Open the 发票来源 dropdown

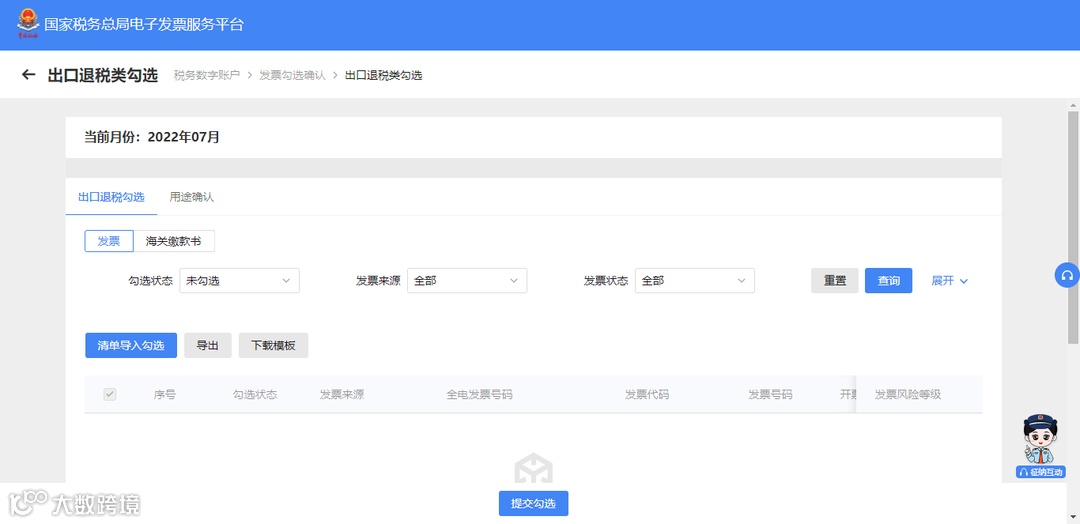(467, 281)
